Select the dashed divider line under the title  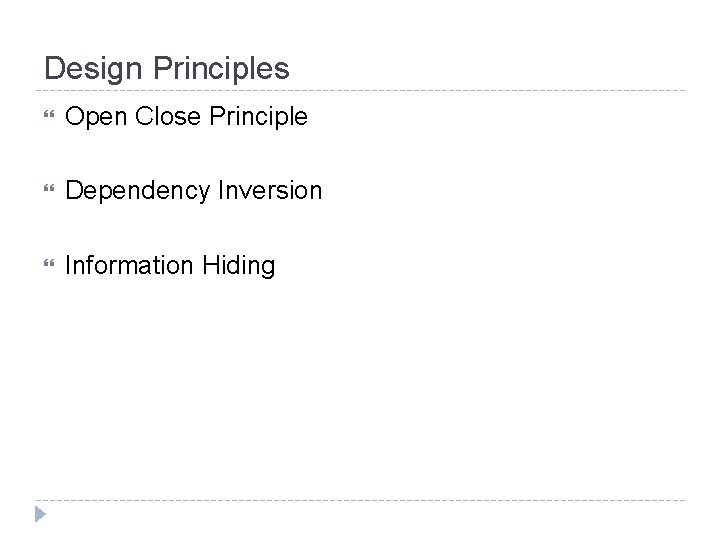pyautogui.click(x=360, y=90)
